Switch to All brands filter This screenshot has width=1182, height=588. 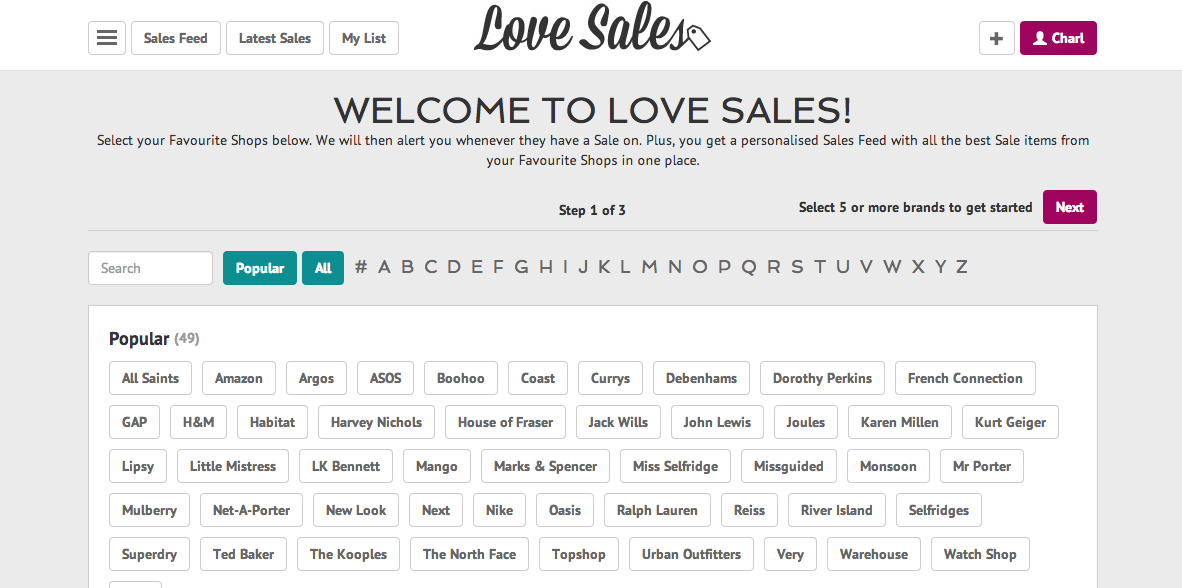[x=323, y=268]
